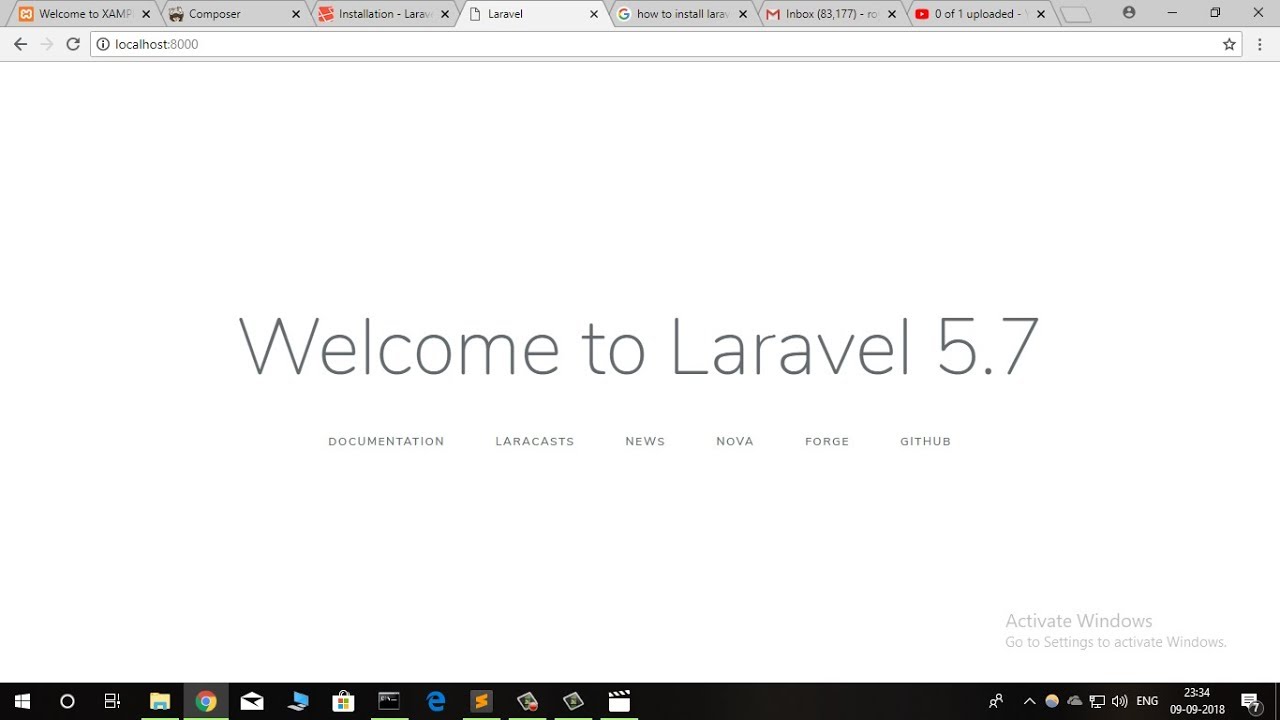Image resolution: width=1280 pixels, height=720 pixels.
Task: Click the Welcome to Laravel 5.7 heading
Action: point(639,347)
